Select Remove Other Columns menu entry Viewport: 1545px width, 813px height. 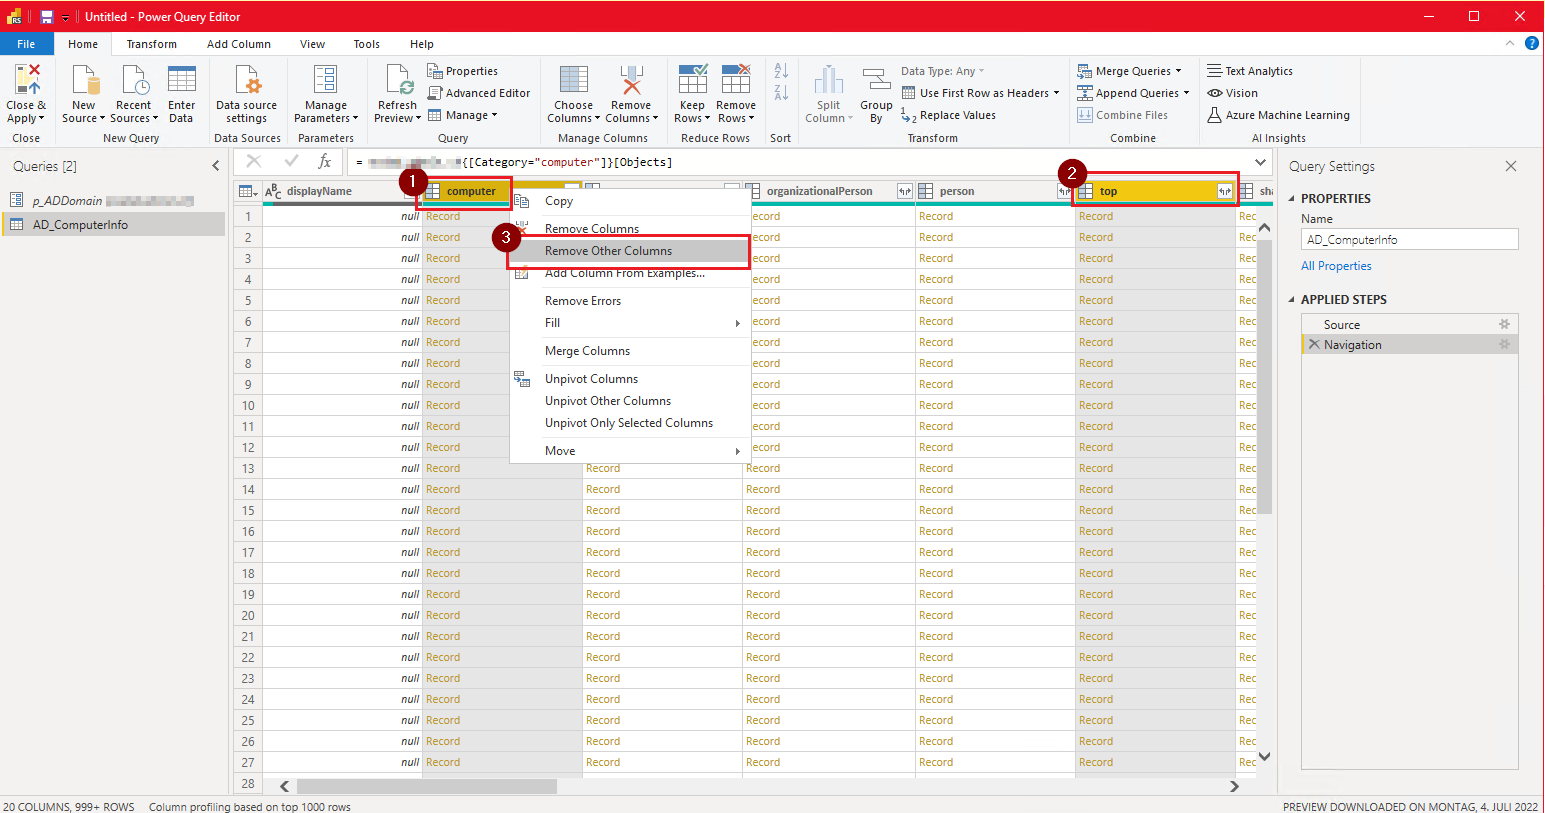tap(630, 251)
